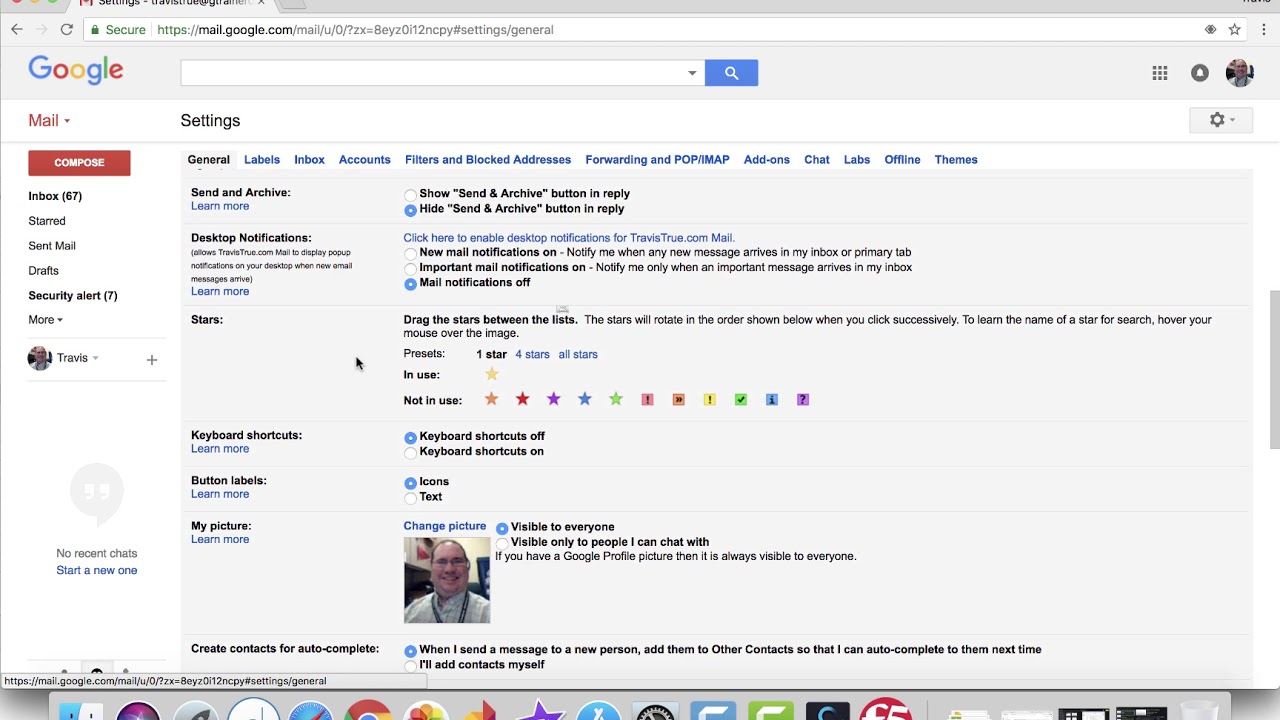Expand the More labels section
Viewport: 1280px width, 720px height.
point(44,319)
